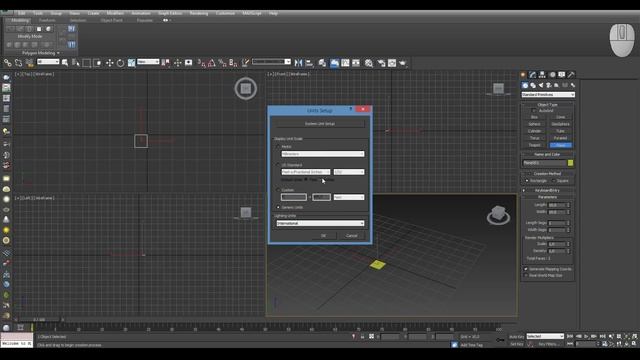Click the Mirror tool icon
Screen dimensions: 640x360
coord(298,63)
